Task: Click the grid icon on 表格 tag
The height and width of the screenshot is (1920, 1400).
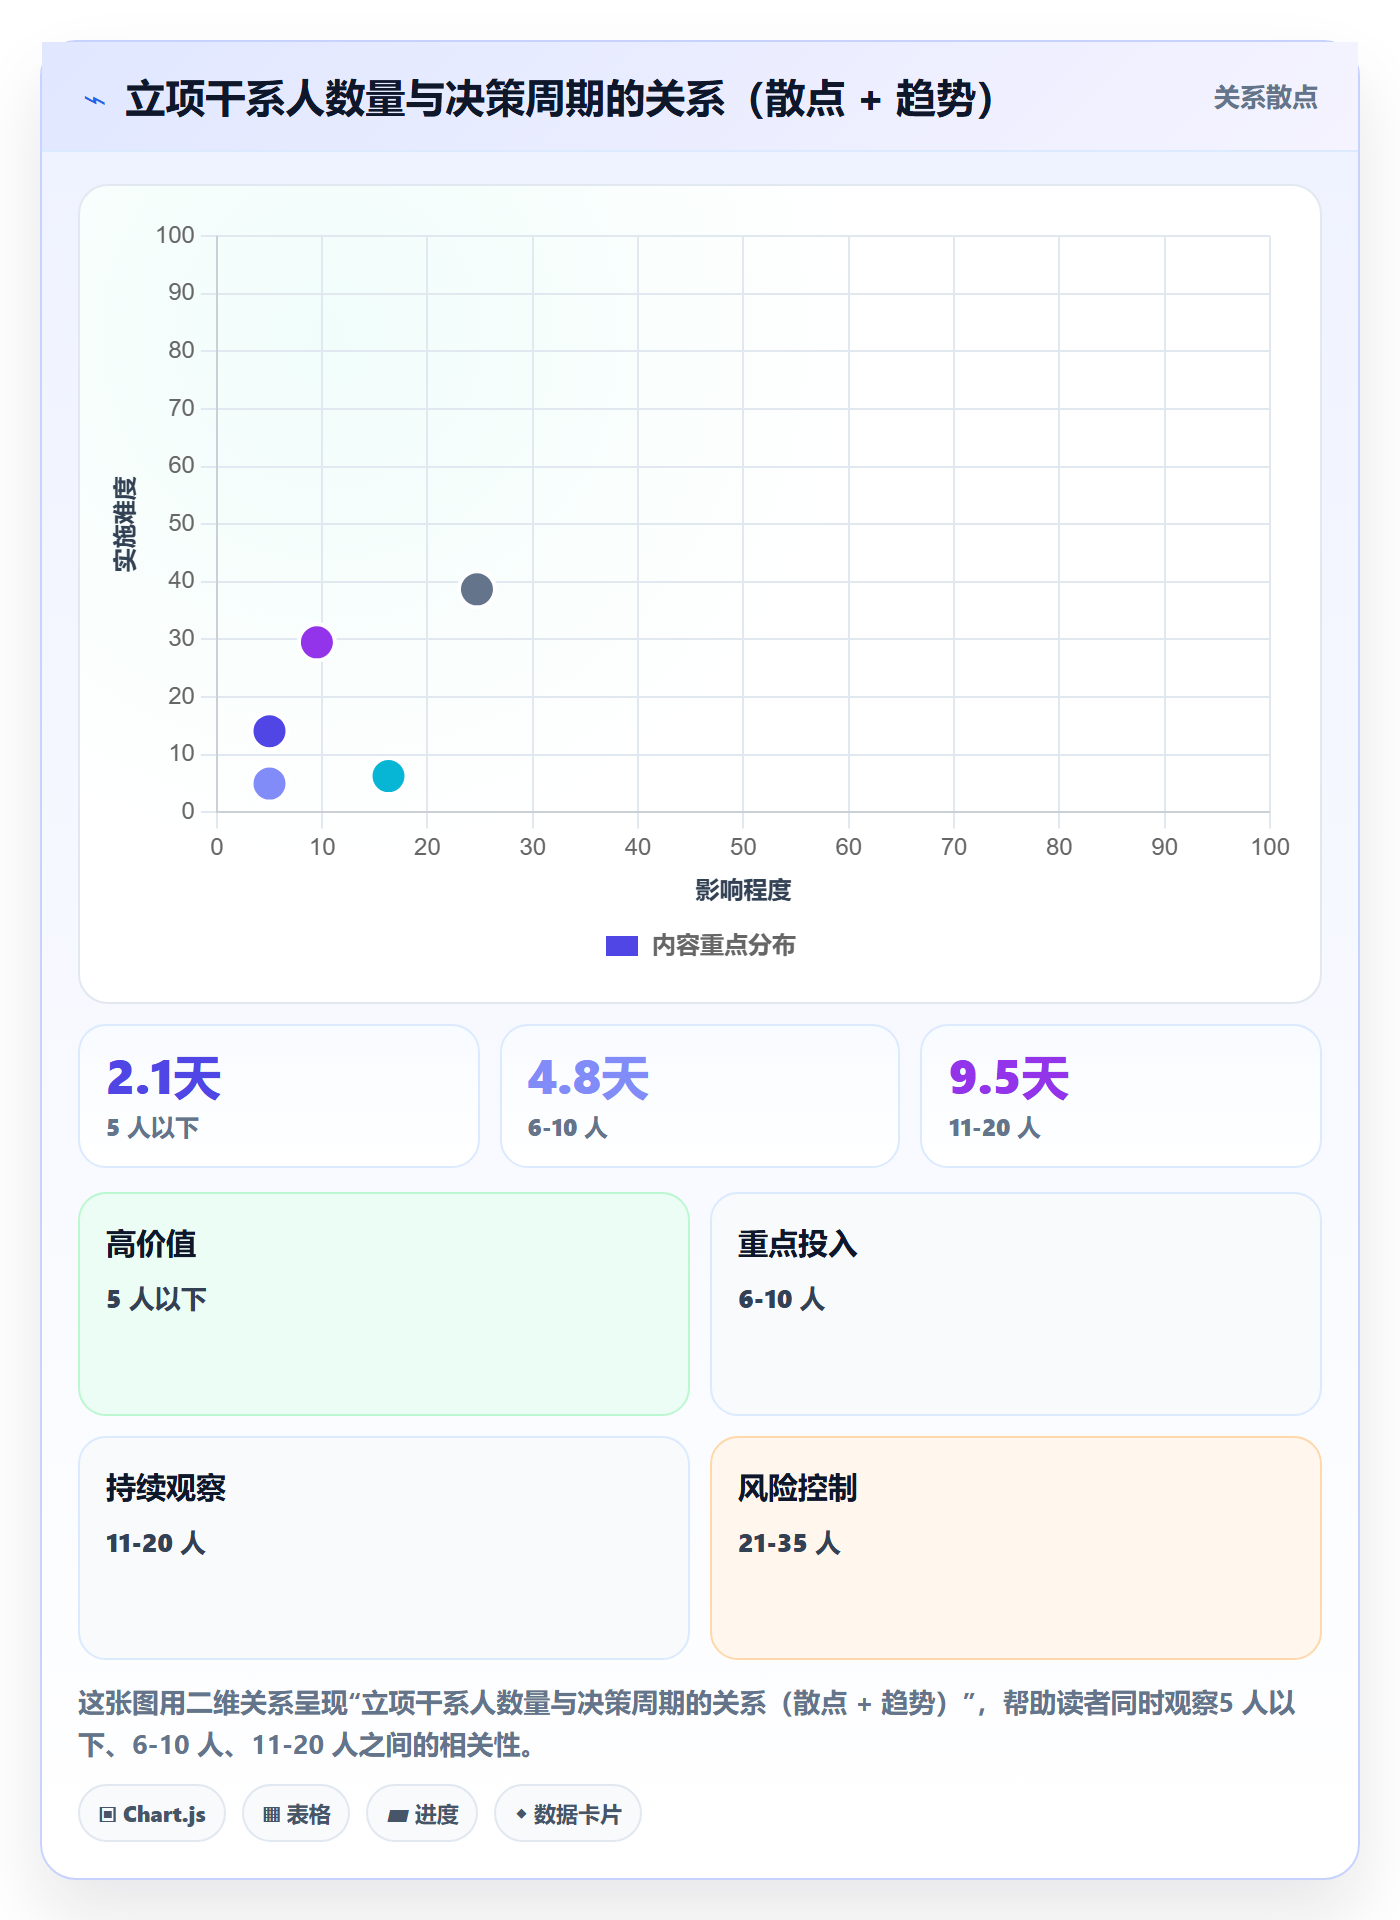Action: pos(271,1815)
